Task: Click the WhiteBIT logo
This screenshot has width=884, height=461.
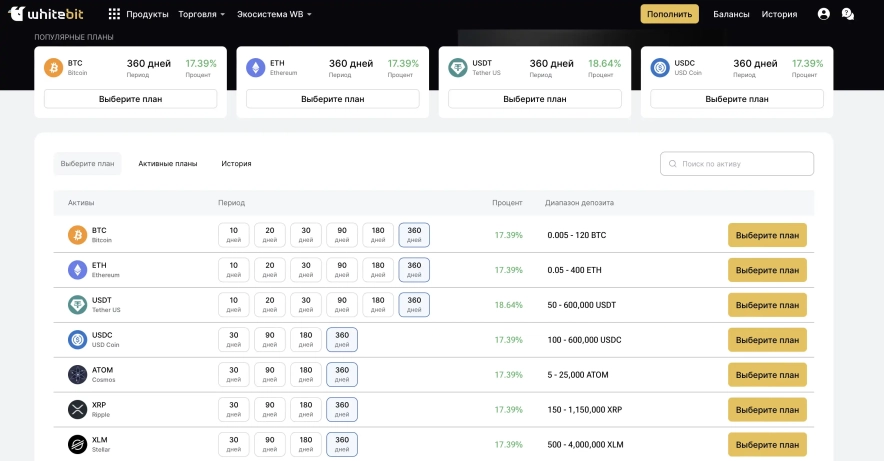Action: pyautogui.click(x=49, y=14)
